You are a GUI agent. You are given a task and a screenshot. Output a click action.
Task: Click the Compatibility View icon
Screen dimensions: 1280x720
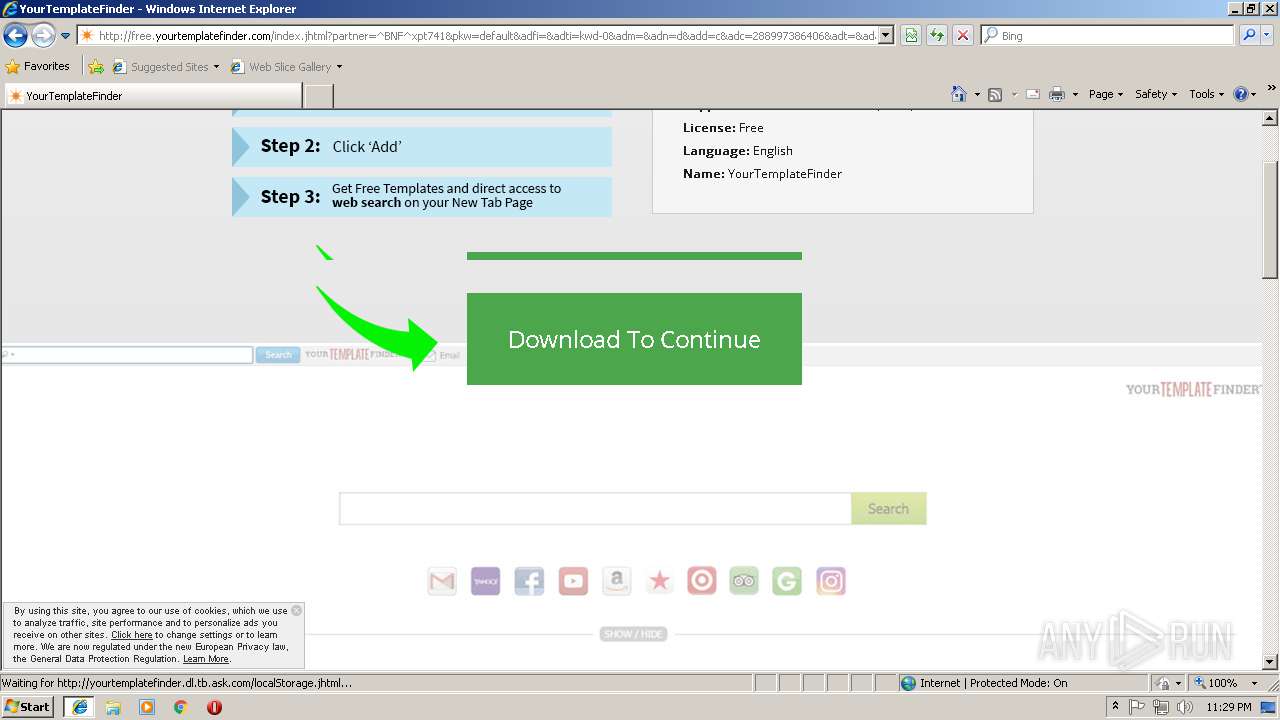(911, 36)
